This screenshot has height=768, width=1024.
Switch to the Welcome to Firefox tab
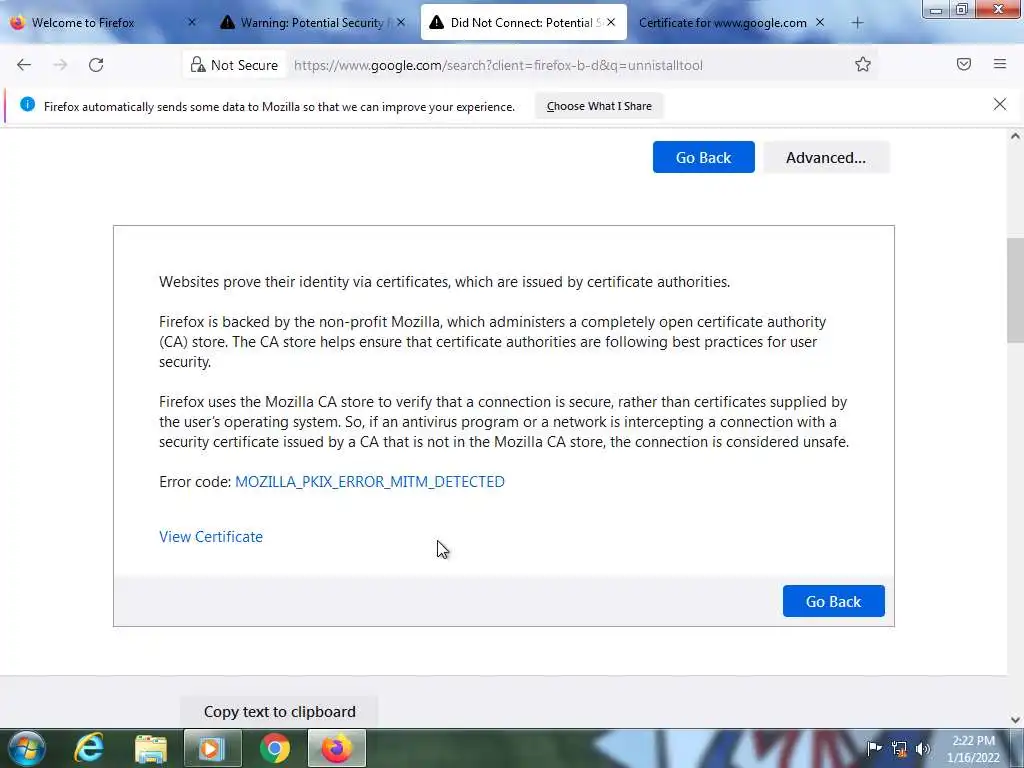[x=104, y=23]
